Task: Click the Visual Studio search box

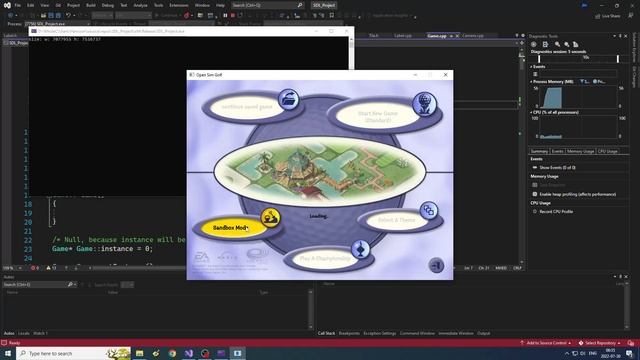Action: [267, 5]
